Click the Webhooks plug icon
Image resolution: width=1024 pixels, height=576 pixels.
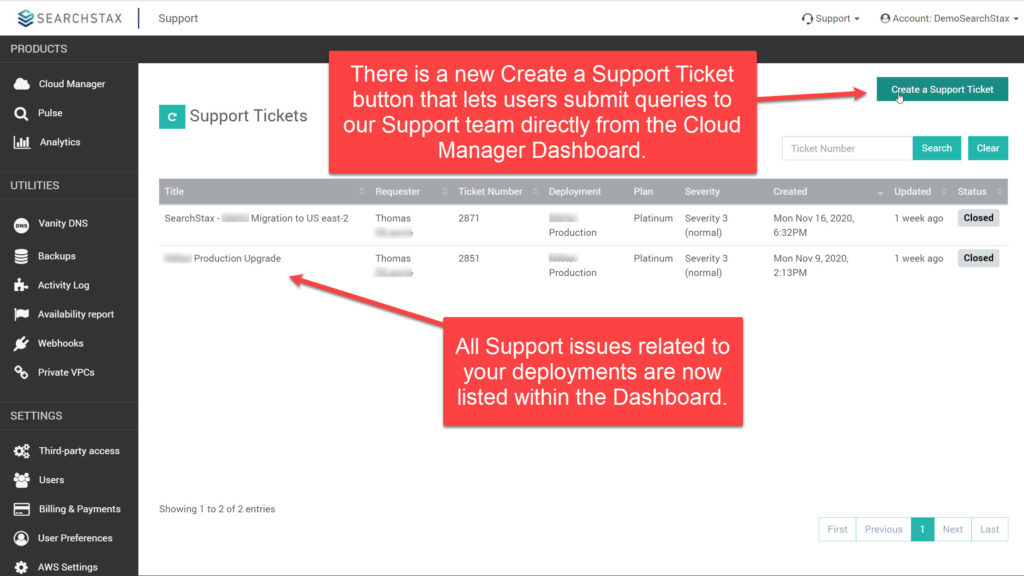pos(21,344)
